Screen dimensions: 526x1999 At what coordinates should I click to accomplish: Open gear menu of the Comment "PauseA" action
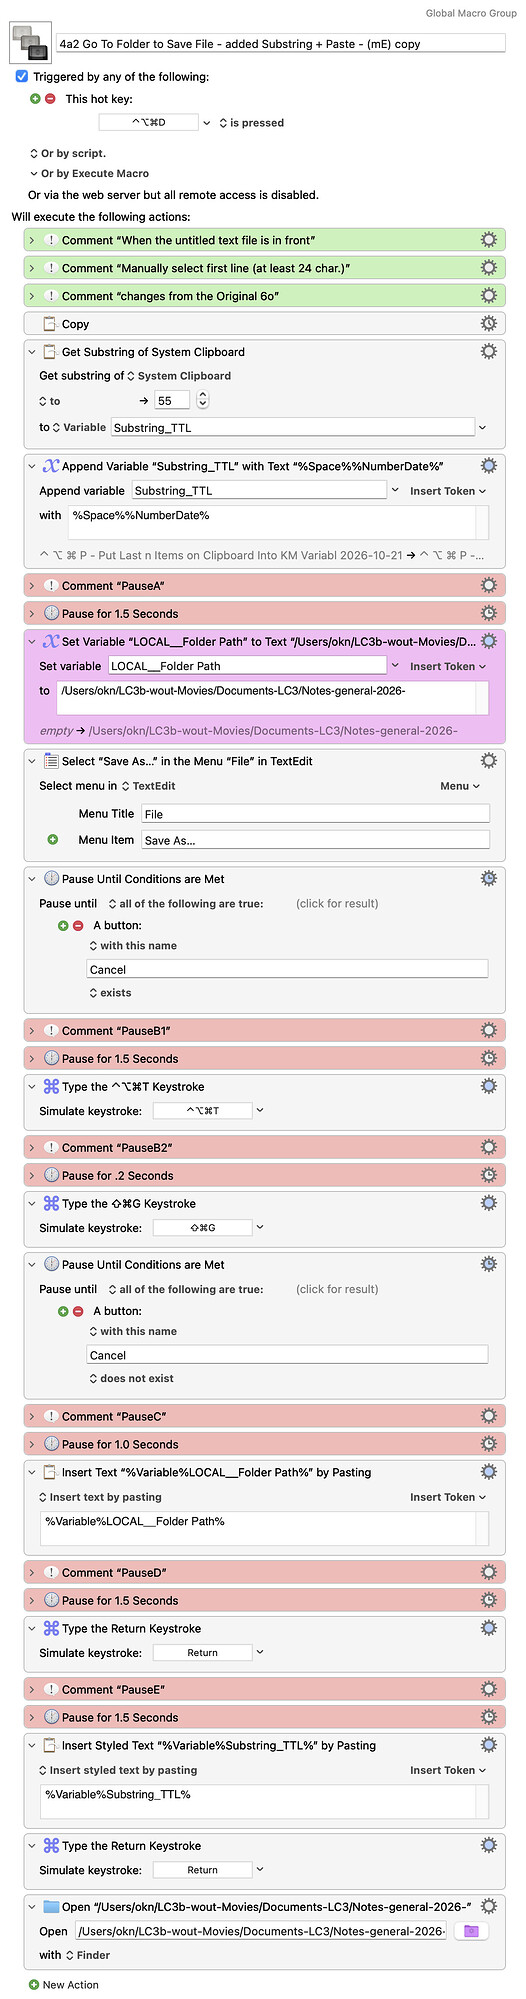coord(489,586)
